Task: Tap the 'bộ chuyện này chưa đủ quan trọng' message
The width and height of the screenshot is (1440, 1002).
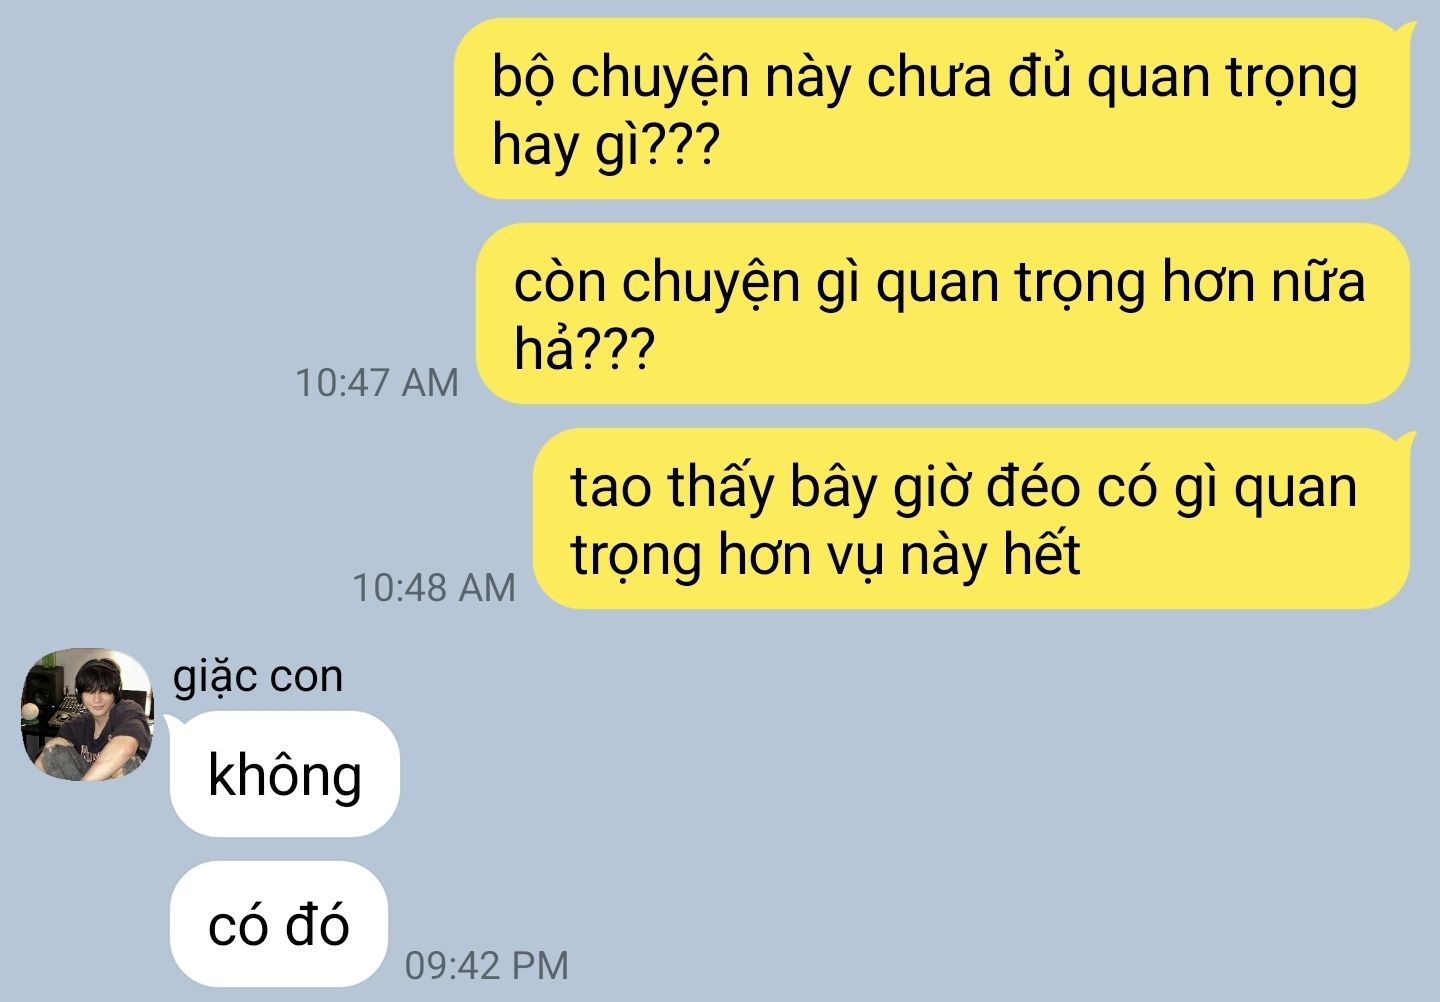Action: point(932,108)
